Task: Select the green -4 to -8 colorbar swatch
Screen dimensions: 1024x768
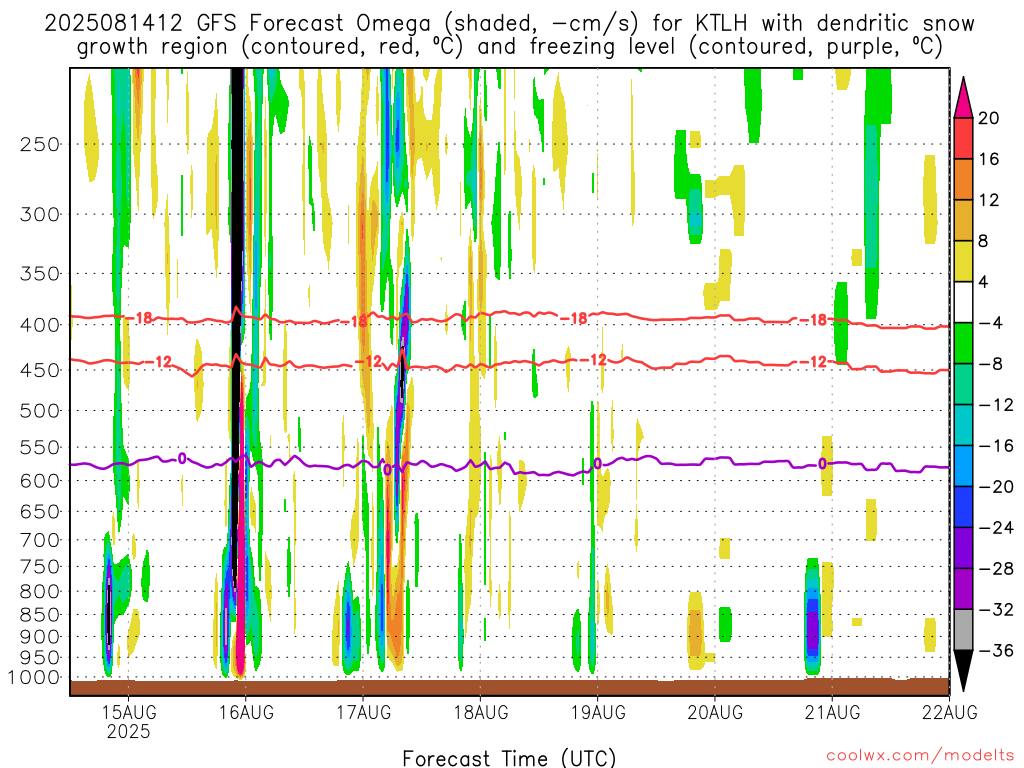Action: [x=963, y=344]
